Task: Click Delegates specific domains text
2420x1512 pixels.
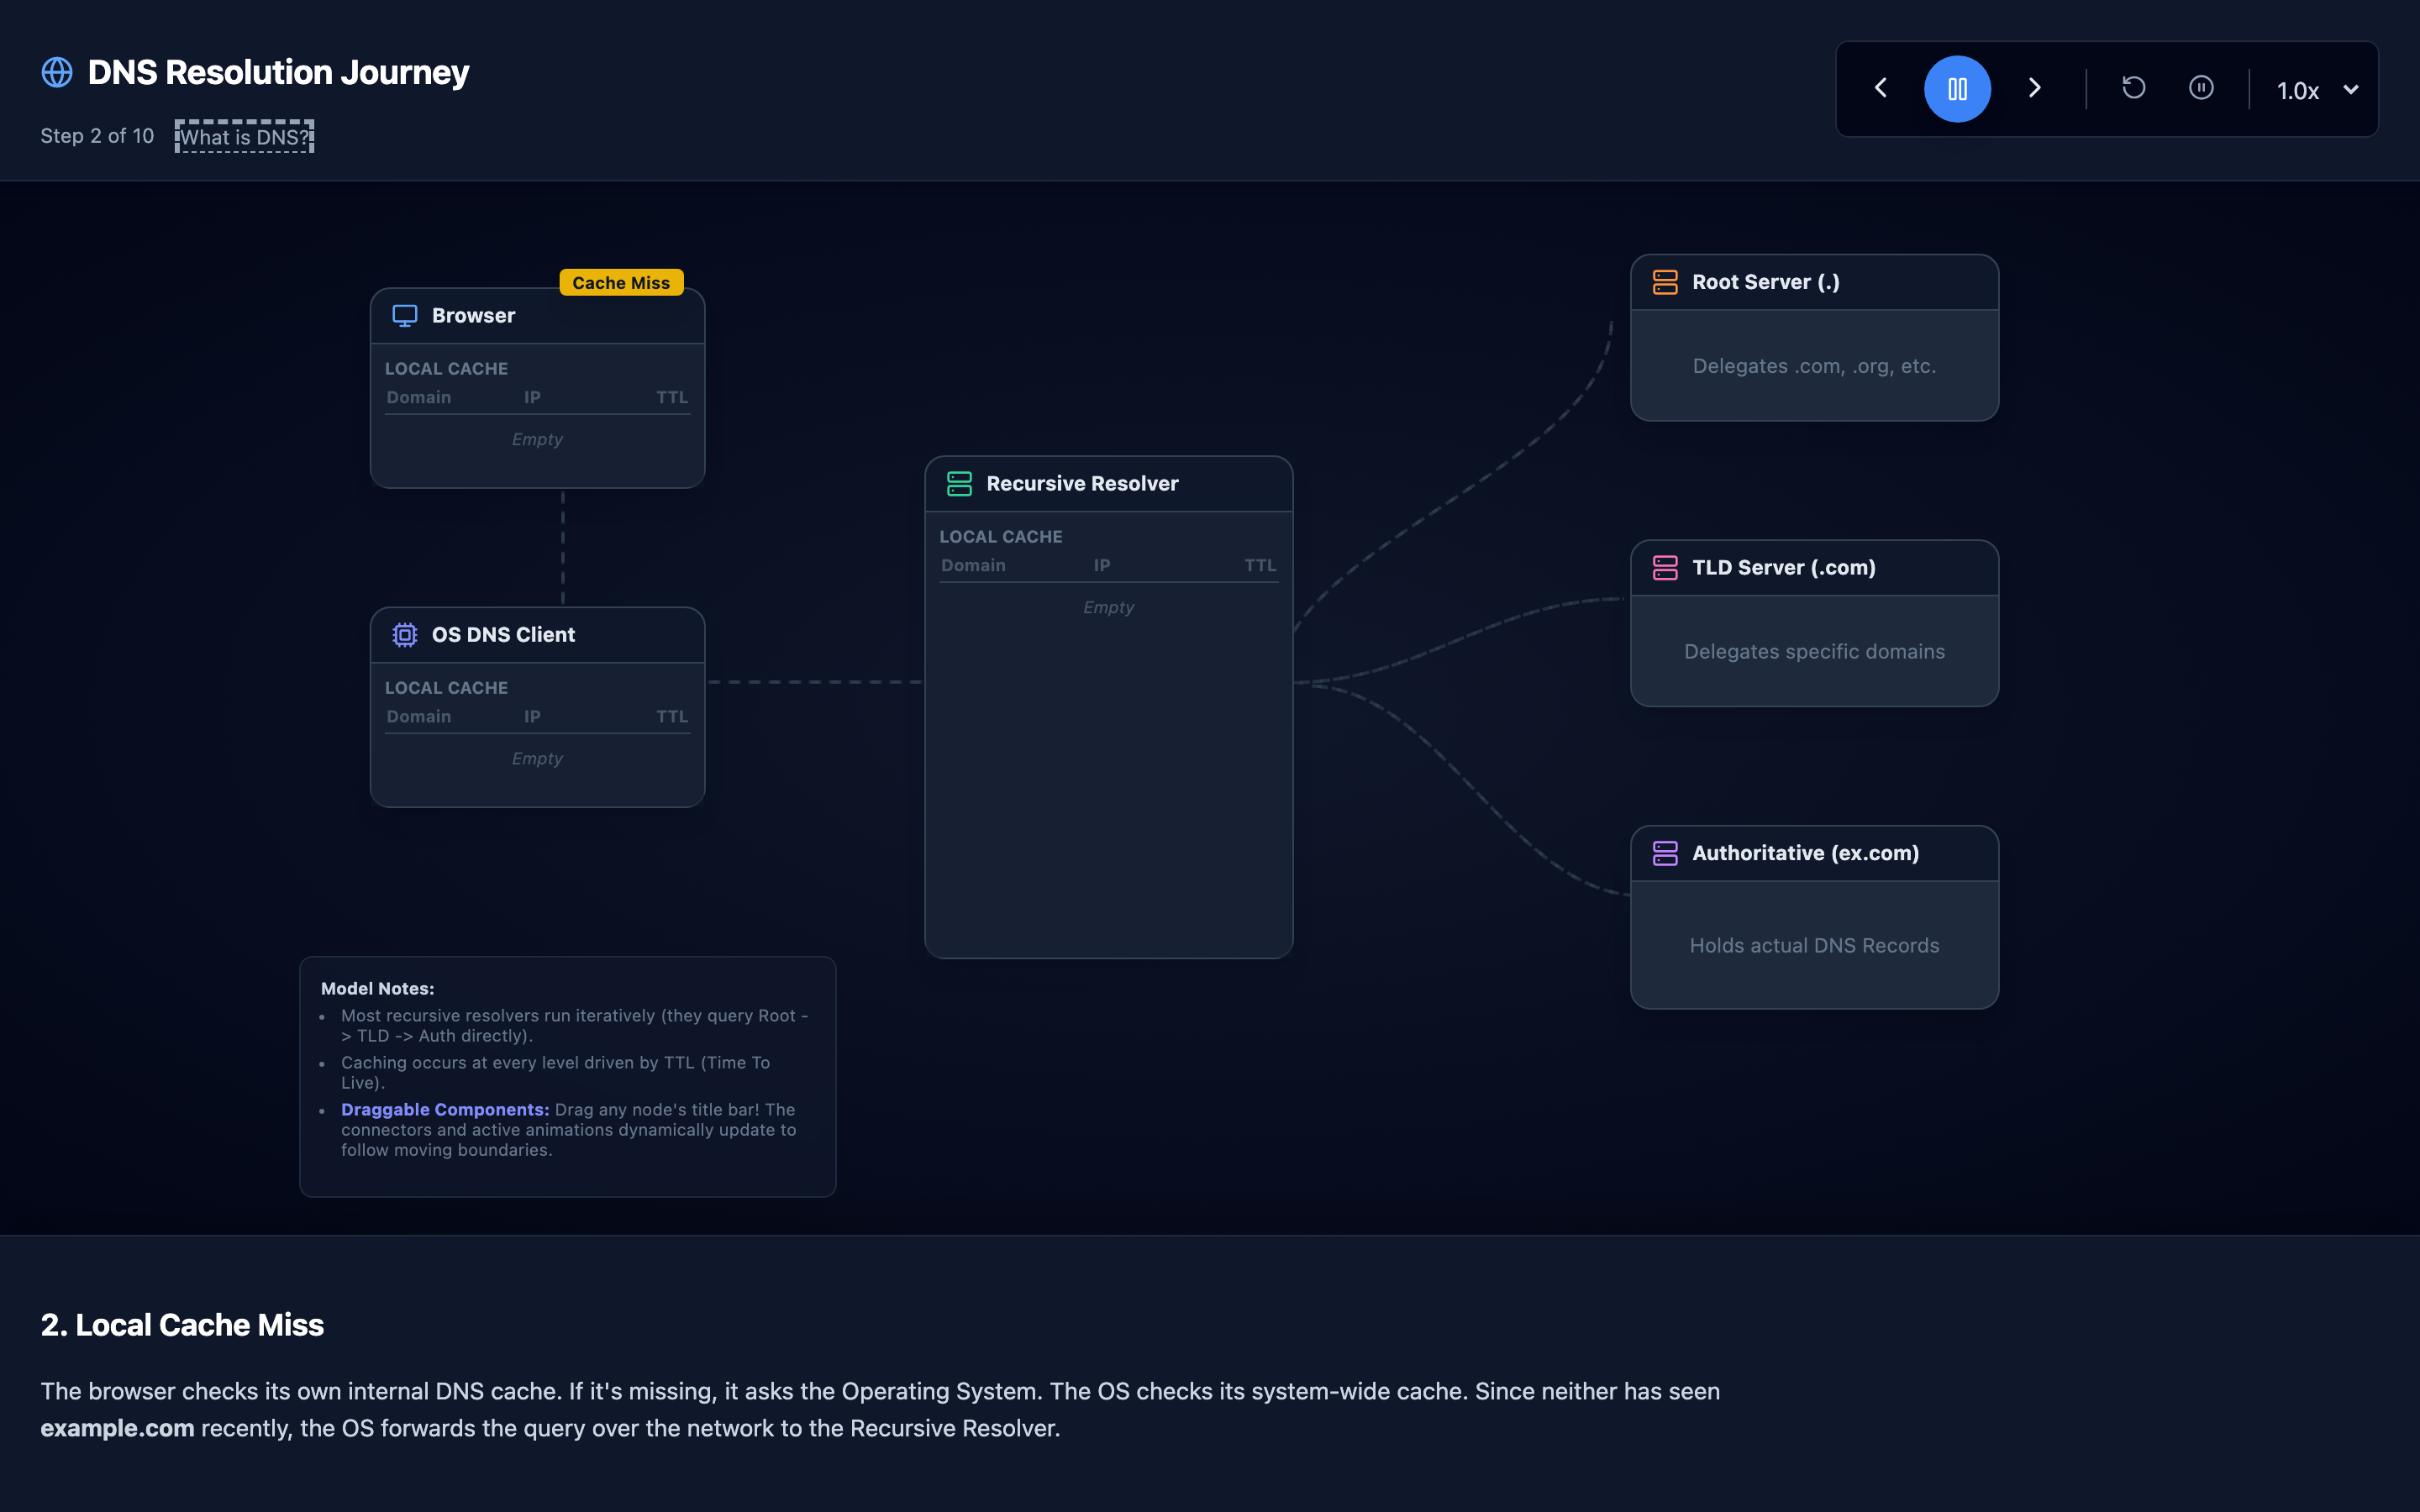Action: [x=1814, y=652]
